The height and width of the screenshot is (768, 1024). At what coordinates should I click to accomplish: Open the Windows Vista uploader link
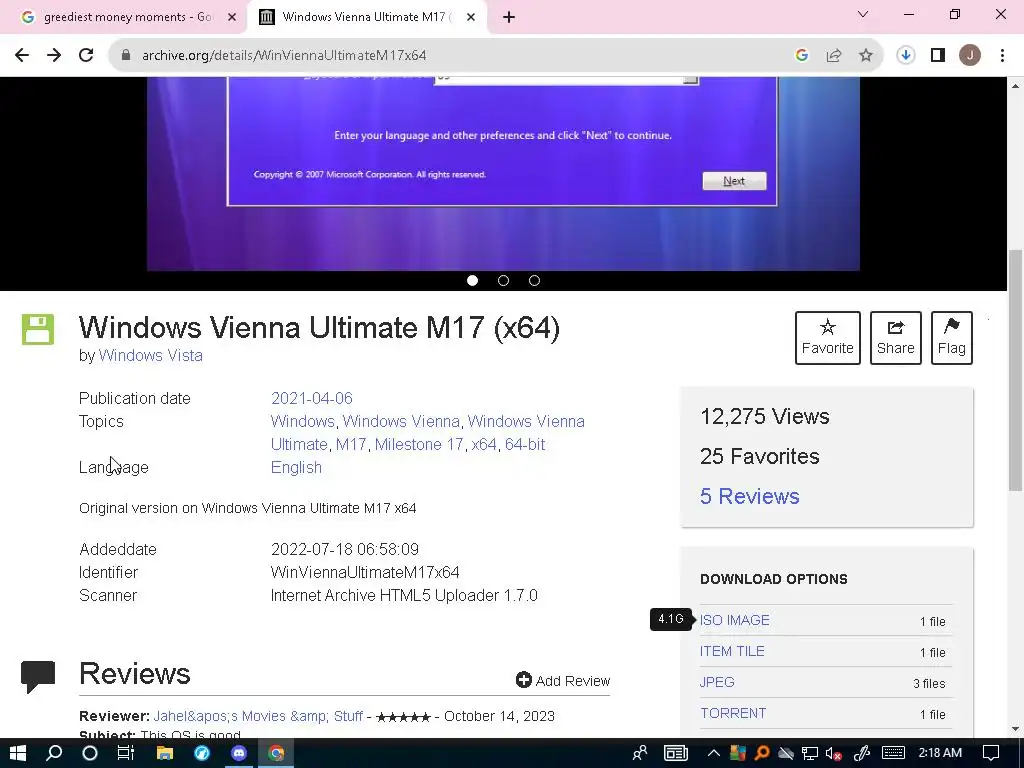151,355
